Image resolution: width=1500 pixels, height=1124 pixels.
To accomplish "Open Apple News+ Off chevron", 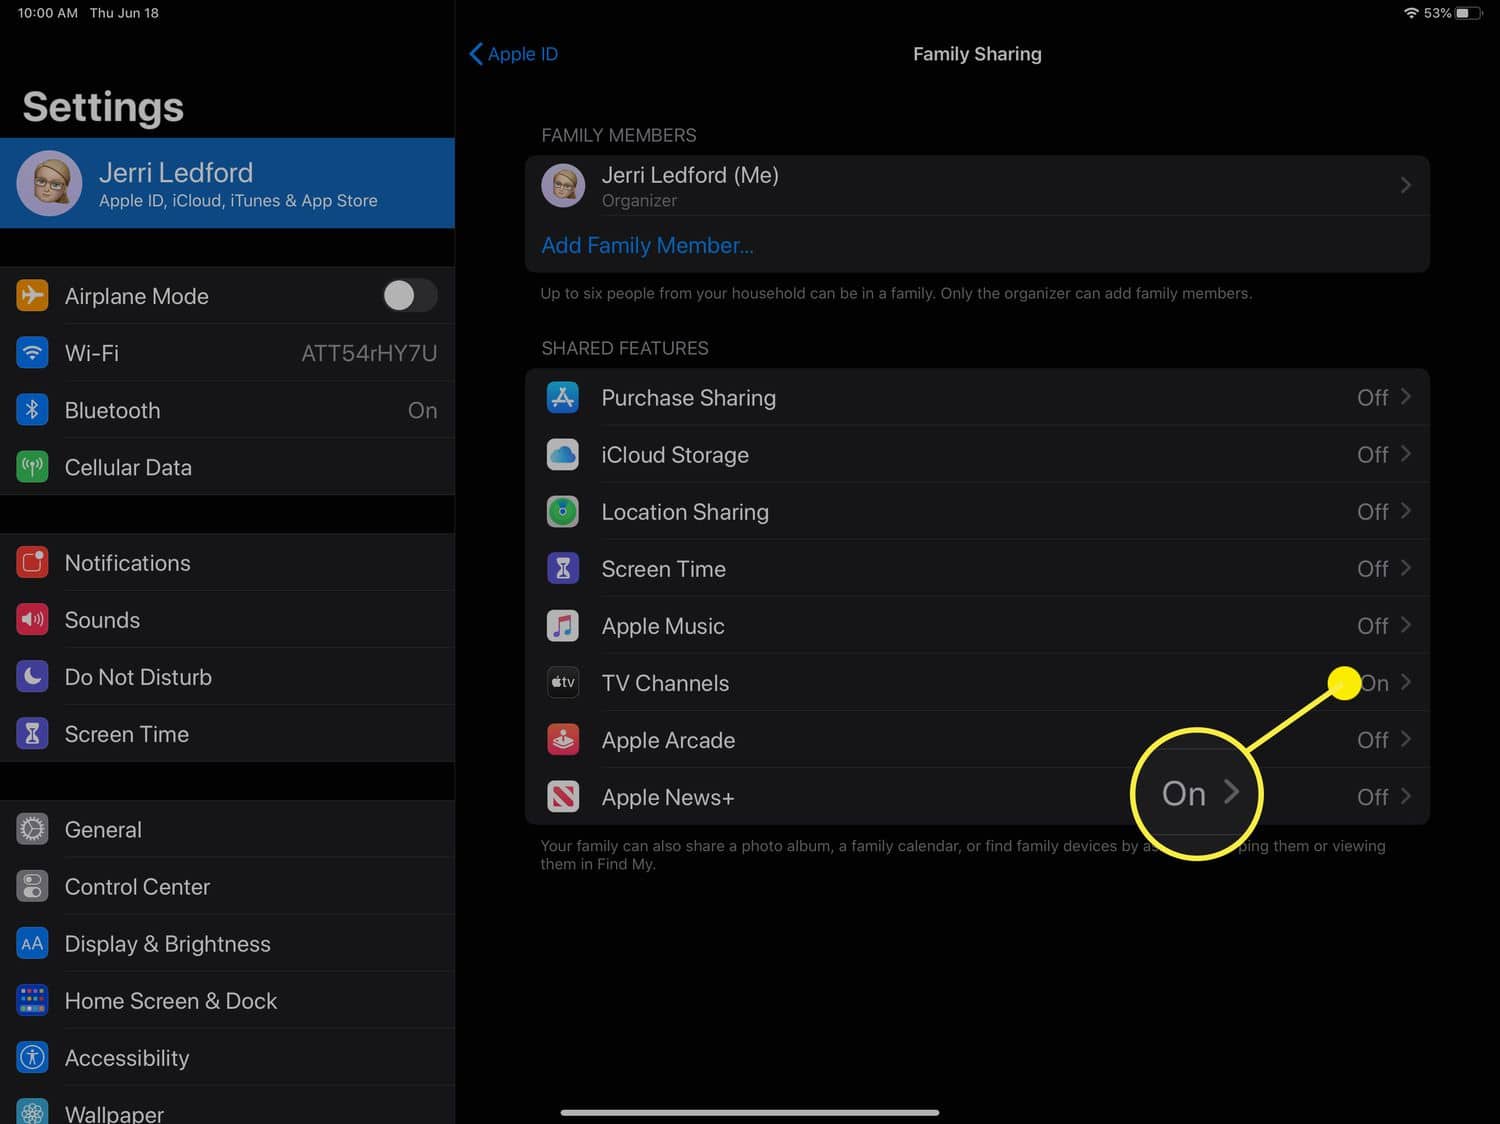I will coord(1406,796).
